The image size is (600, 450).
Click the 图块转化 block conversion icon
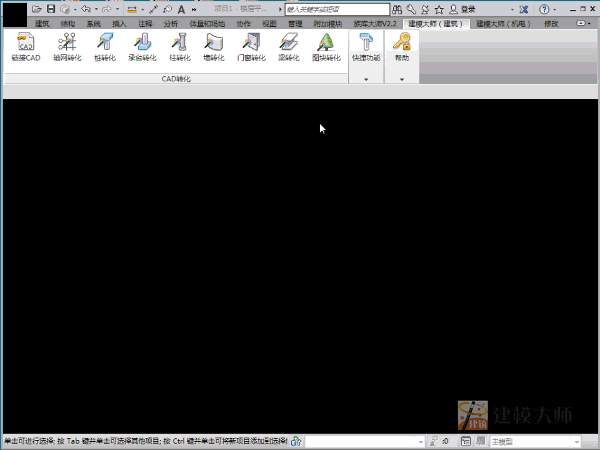pyautogui.click(x=325, y=46)
